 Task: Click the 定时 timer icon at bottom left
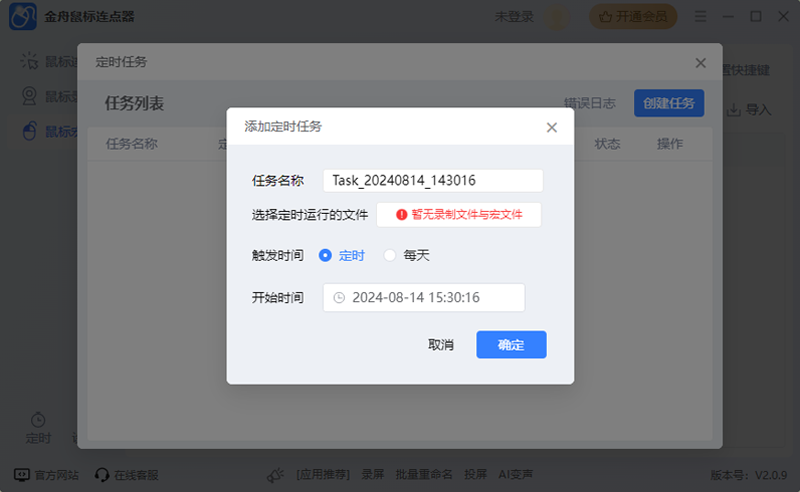[38, 419]
